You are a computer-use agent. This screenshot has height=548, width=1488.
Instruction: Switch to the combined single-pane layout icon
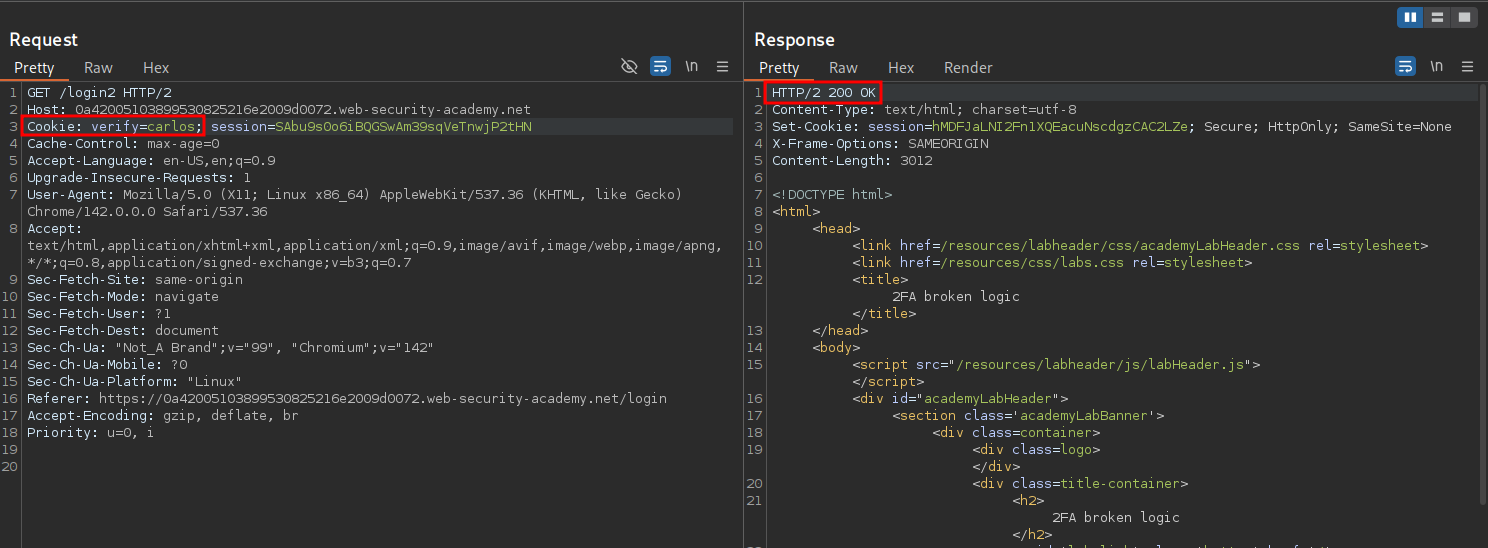[x=1464, y=17]
